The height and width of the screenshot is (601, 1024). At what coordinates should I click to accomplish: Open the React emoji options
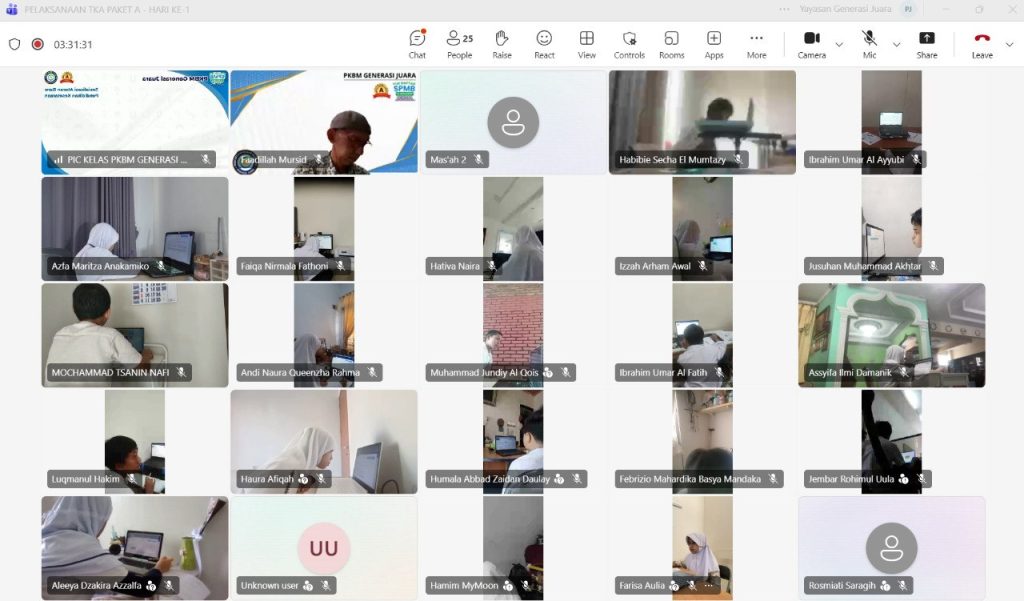tap(544, 43)
